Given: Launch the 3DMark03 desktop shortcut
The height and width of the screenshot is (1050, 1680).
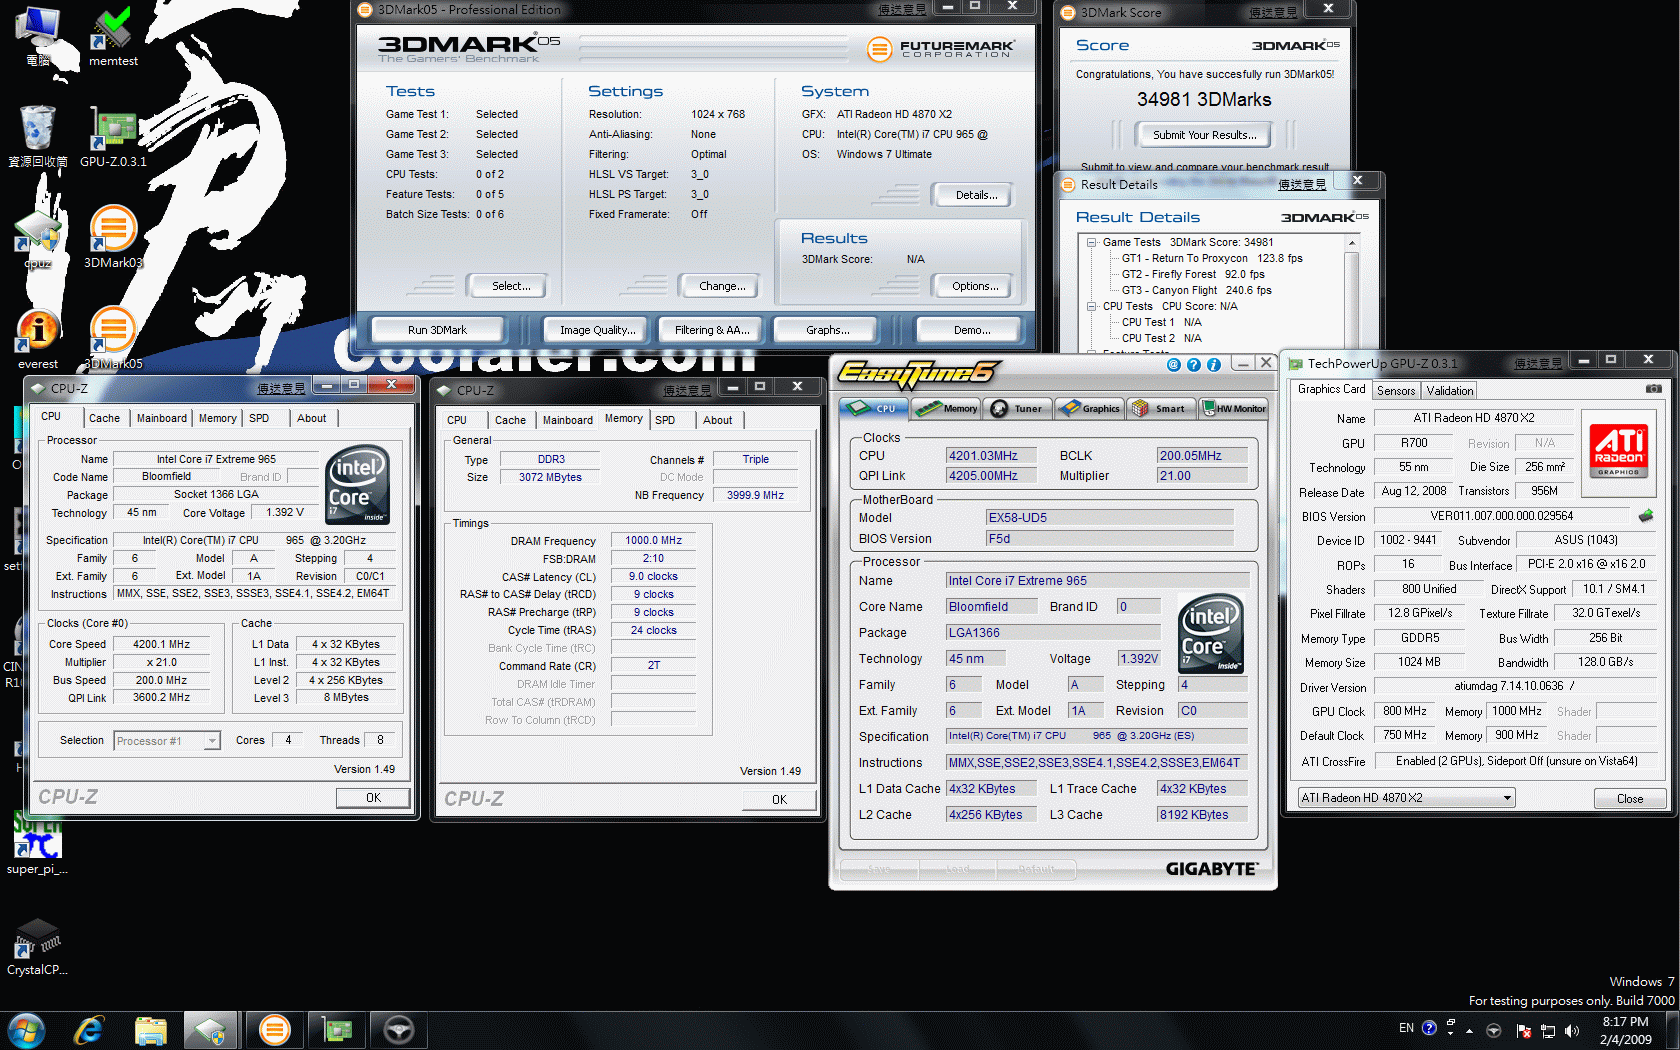Looking at the screenshot, I should pyautogui.click(x=113, y=237).
